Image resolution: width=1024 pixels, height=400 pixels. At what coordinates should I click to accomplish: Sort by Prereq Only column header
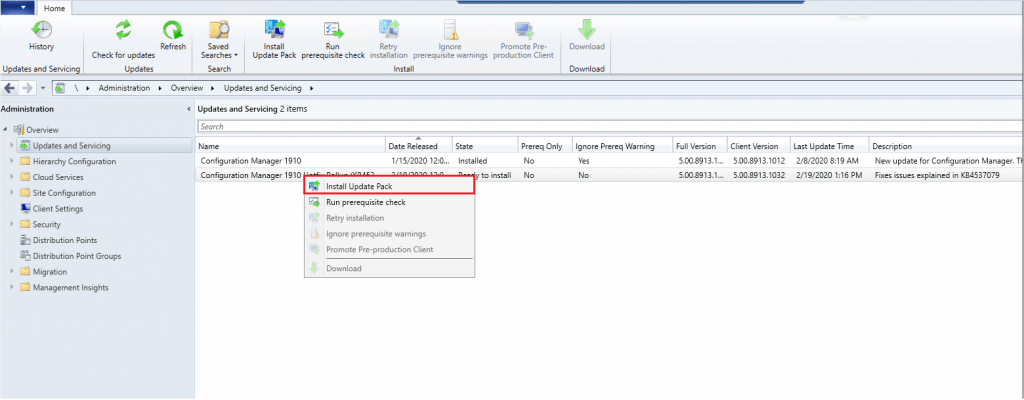[545, 146]
